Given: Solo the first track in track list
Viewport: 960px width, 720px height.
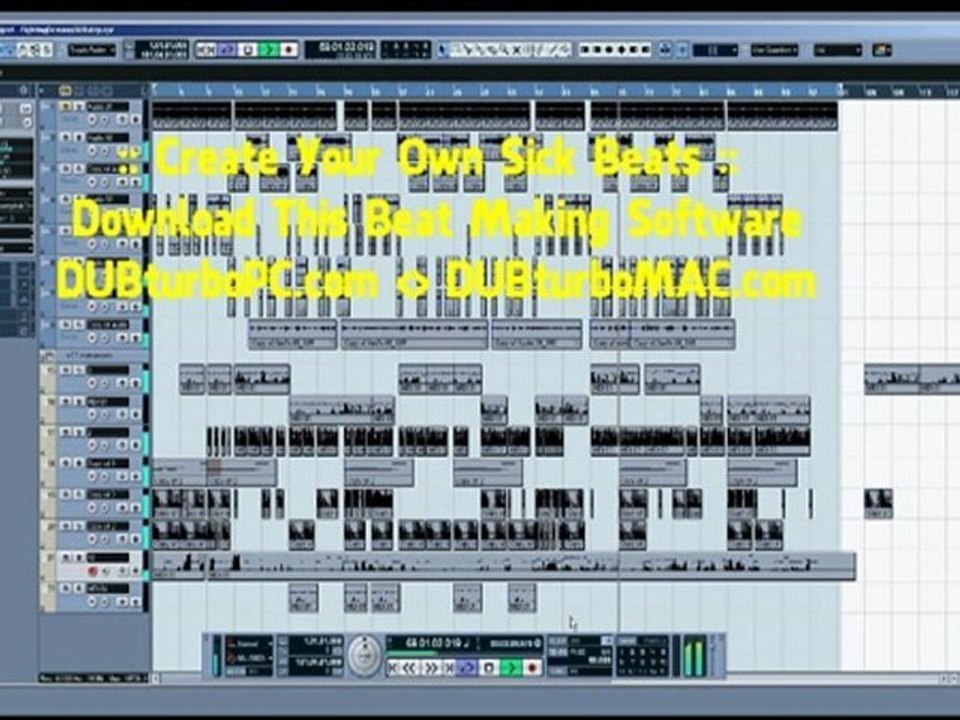Looking at the screenshot, I should pos(78,107).
